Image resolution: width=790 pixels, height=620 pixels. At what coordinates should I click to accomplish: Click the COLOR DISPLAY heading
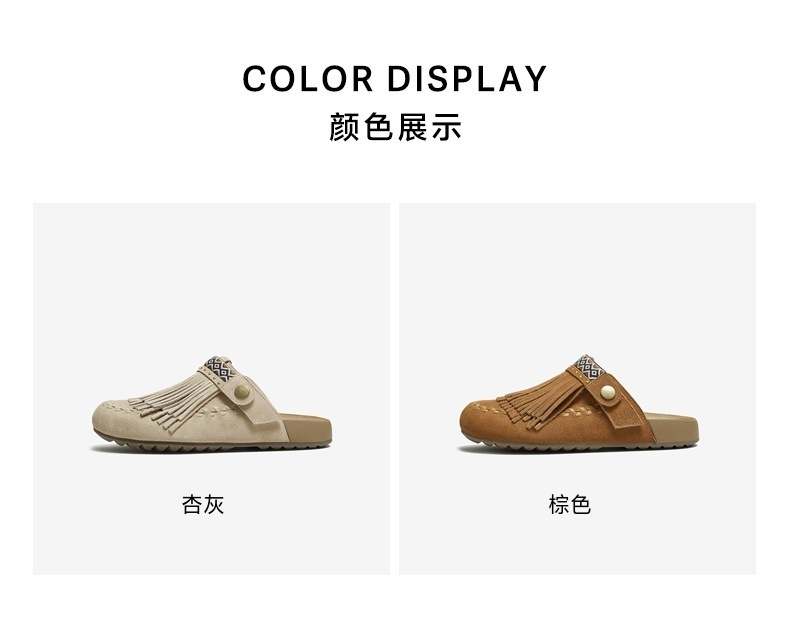tap(394, 79)
